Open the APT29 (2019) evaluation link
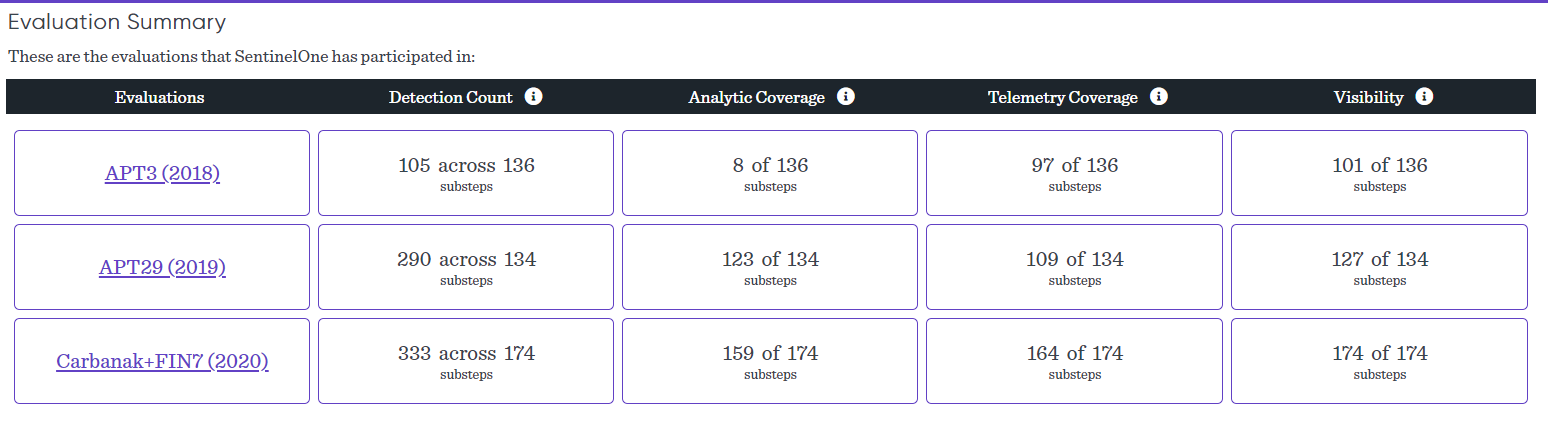The image size is (1548, 423). point(162,267)
